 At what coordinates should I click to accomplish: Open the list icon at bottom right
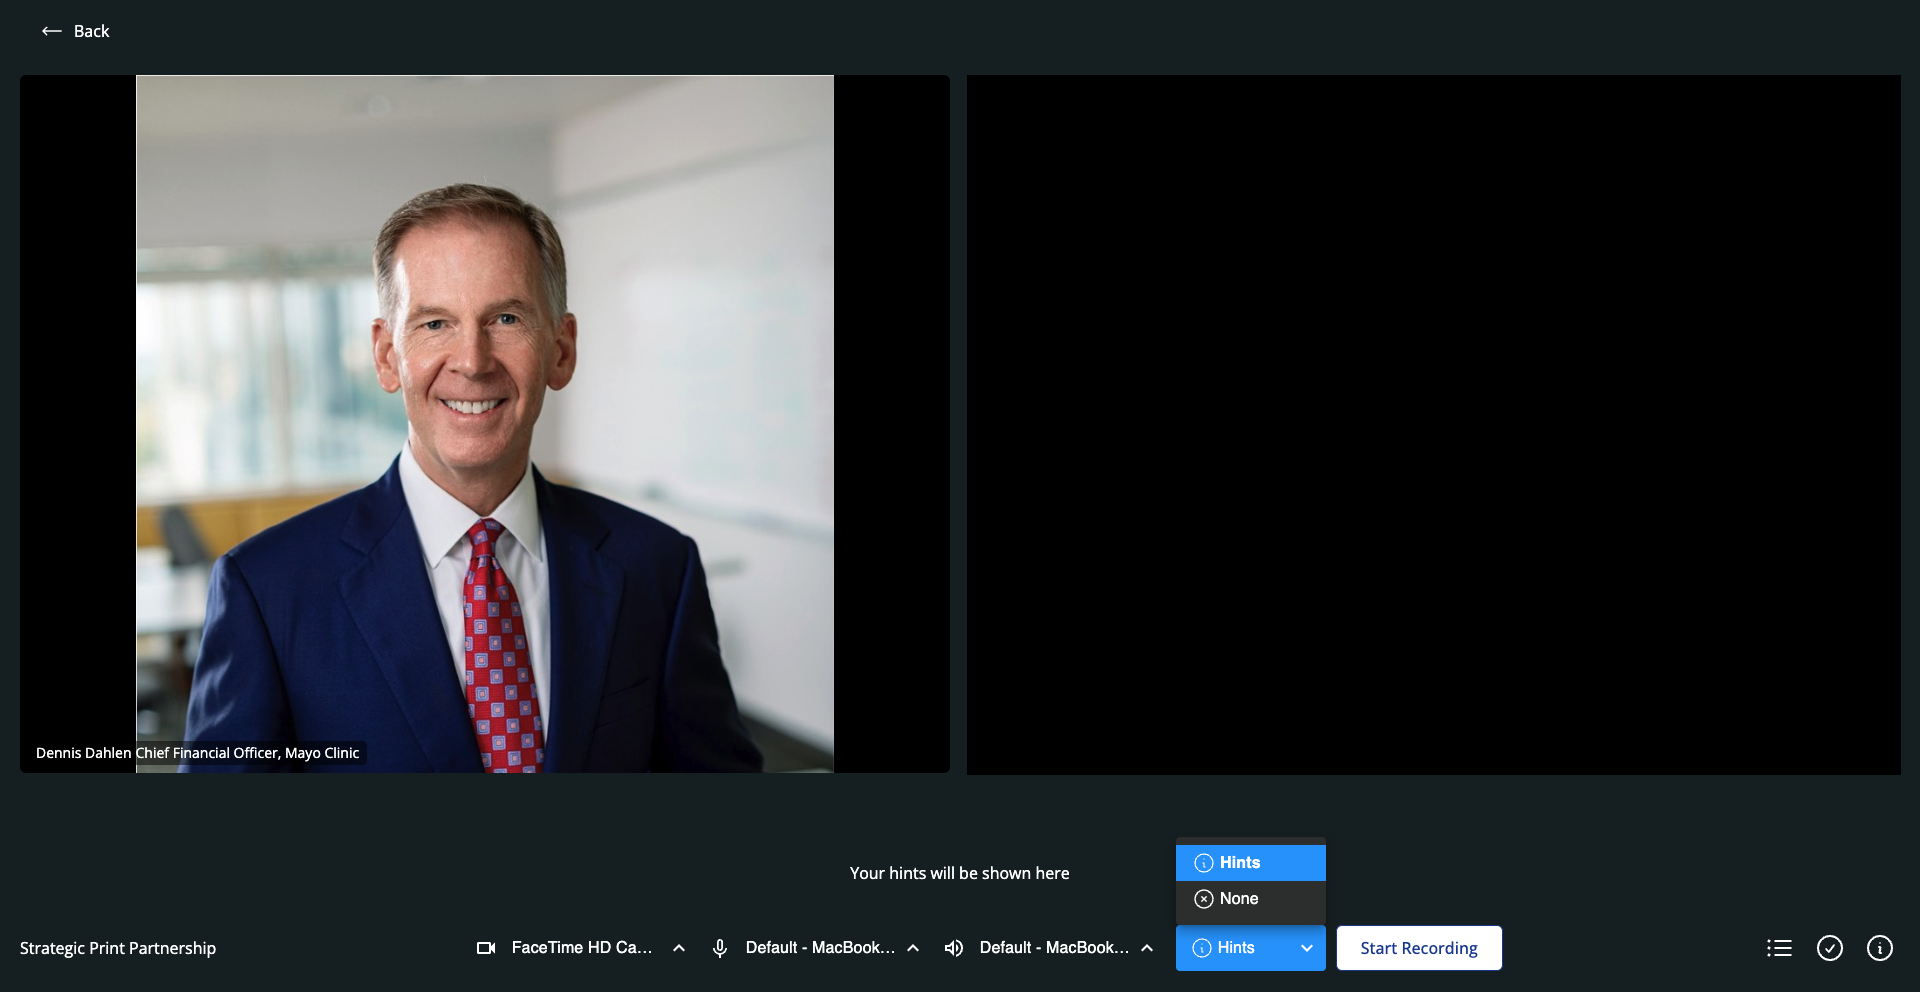coord(1779,948)
